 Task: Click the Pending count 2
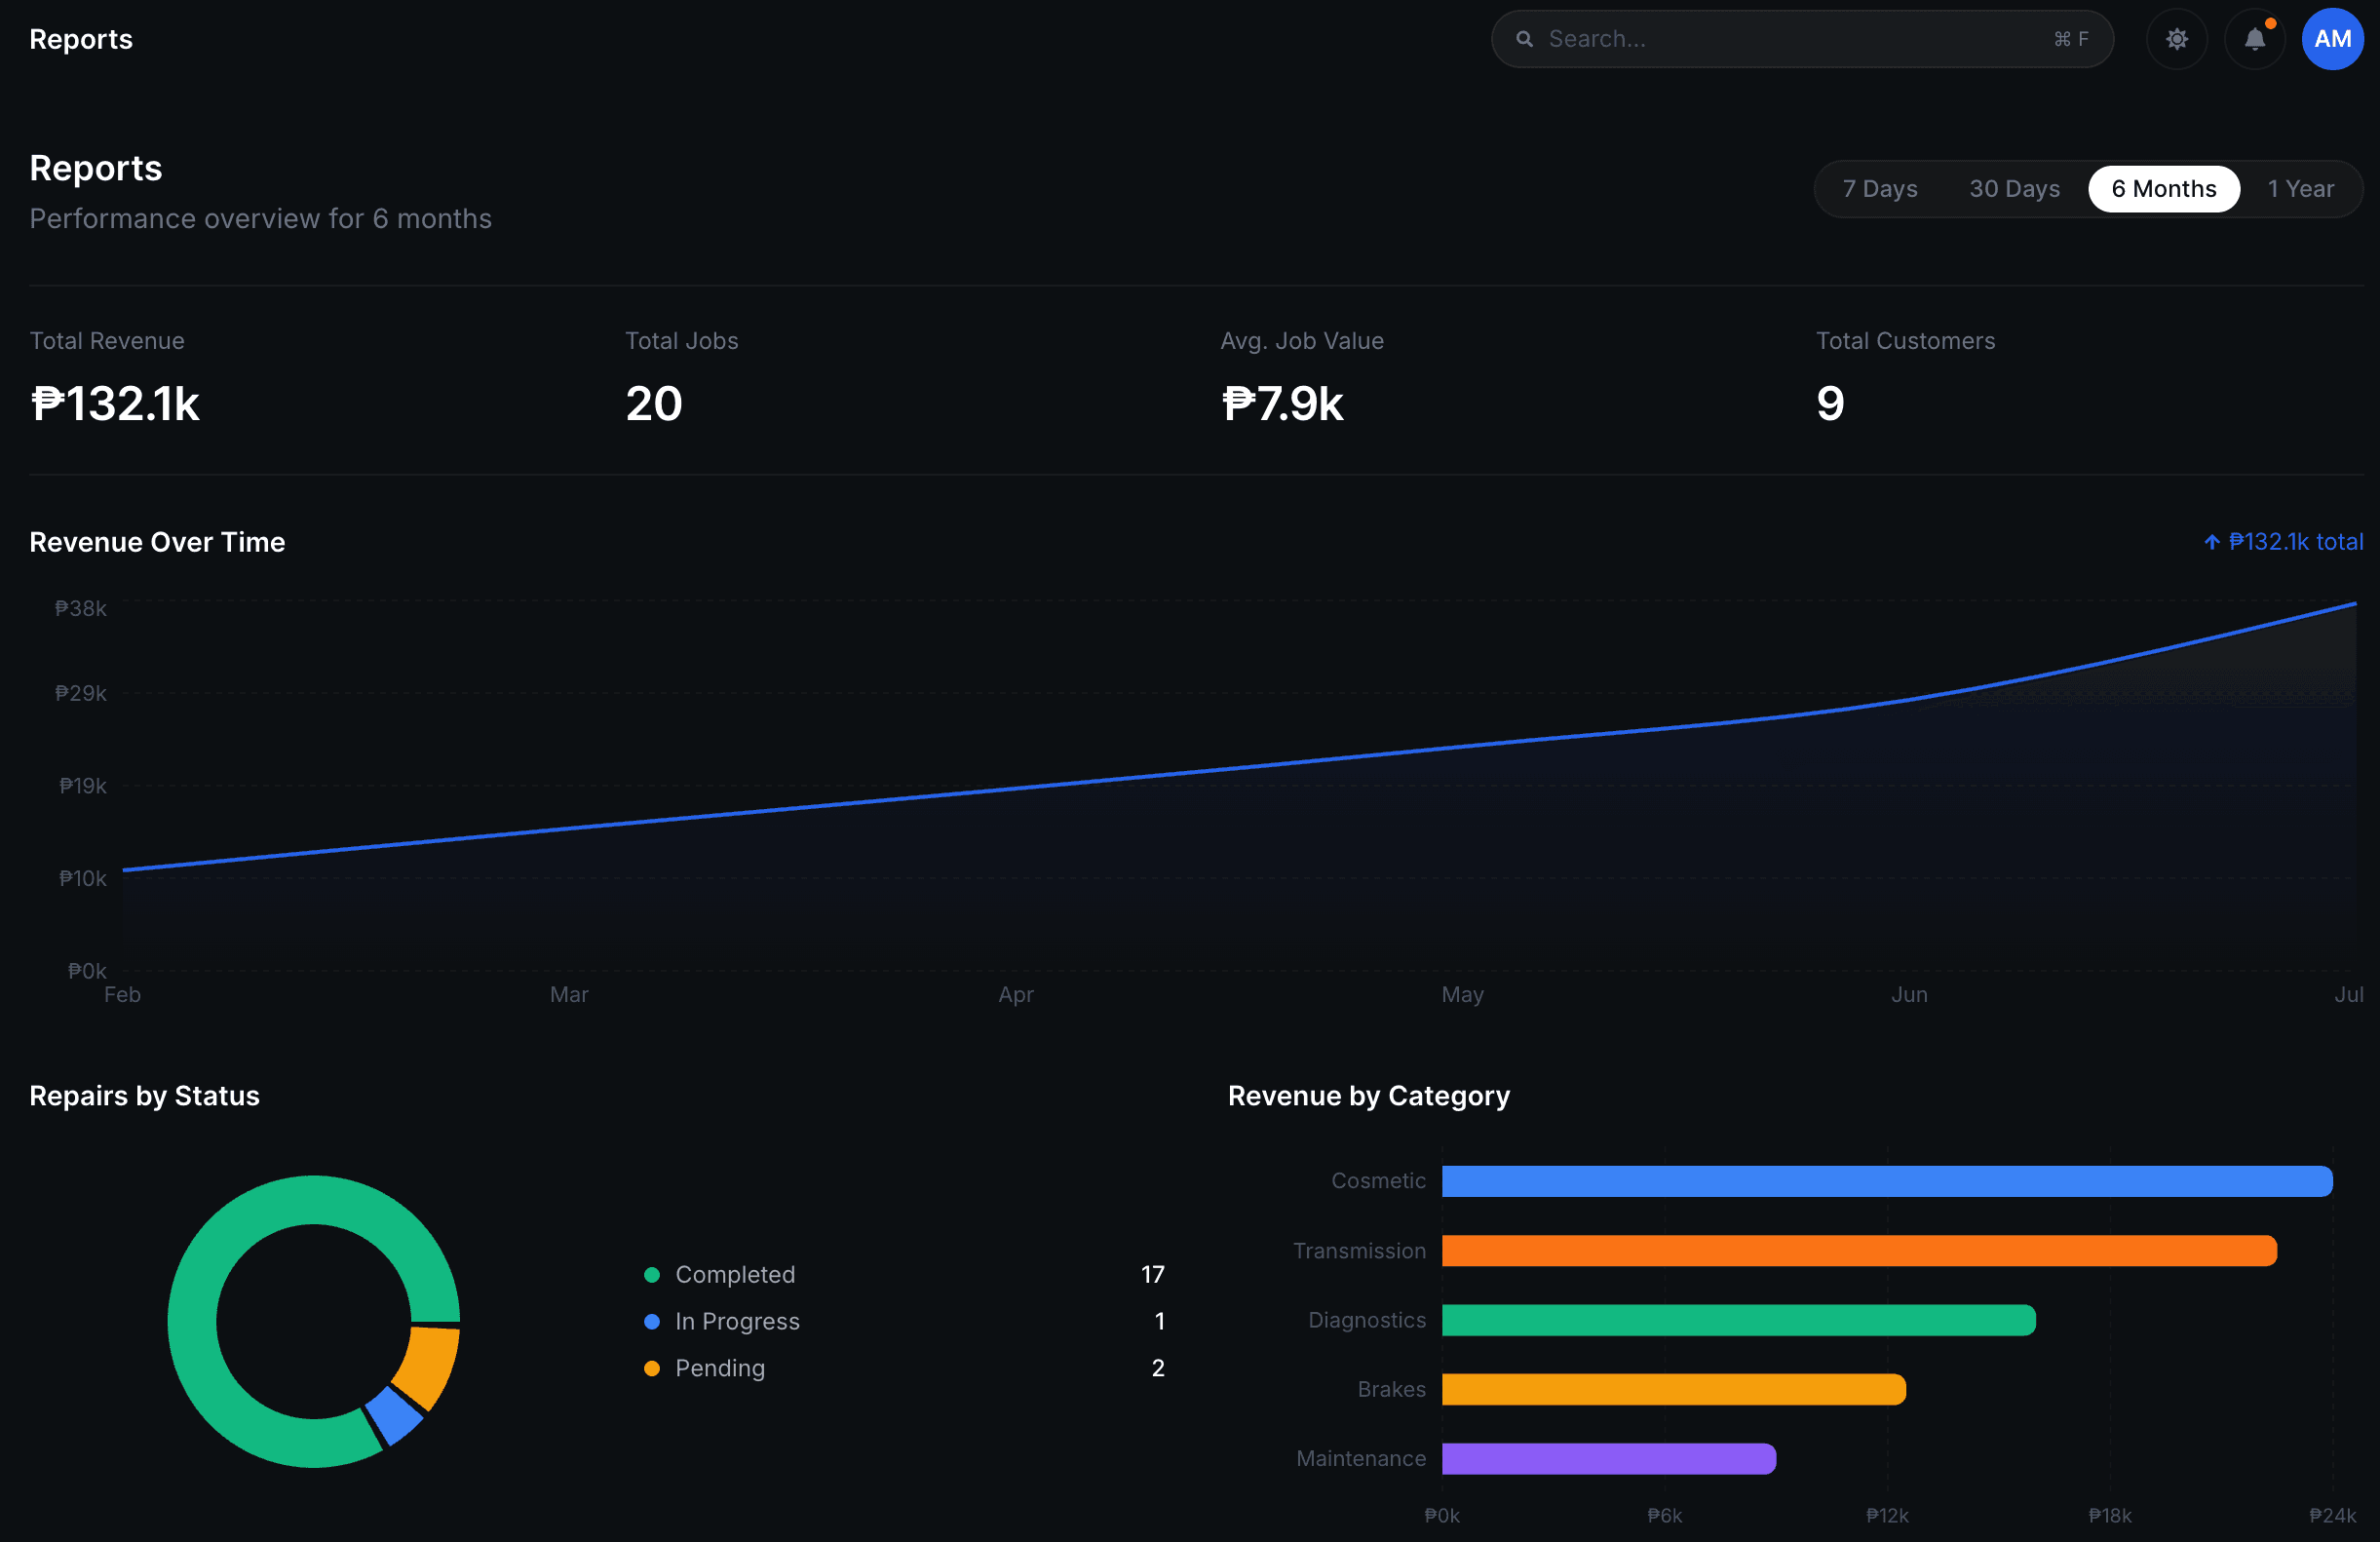tap(1157, 1368)
